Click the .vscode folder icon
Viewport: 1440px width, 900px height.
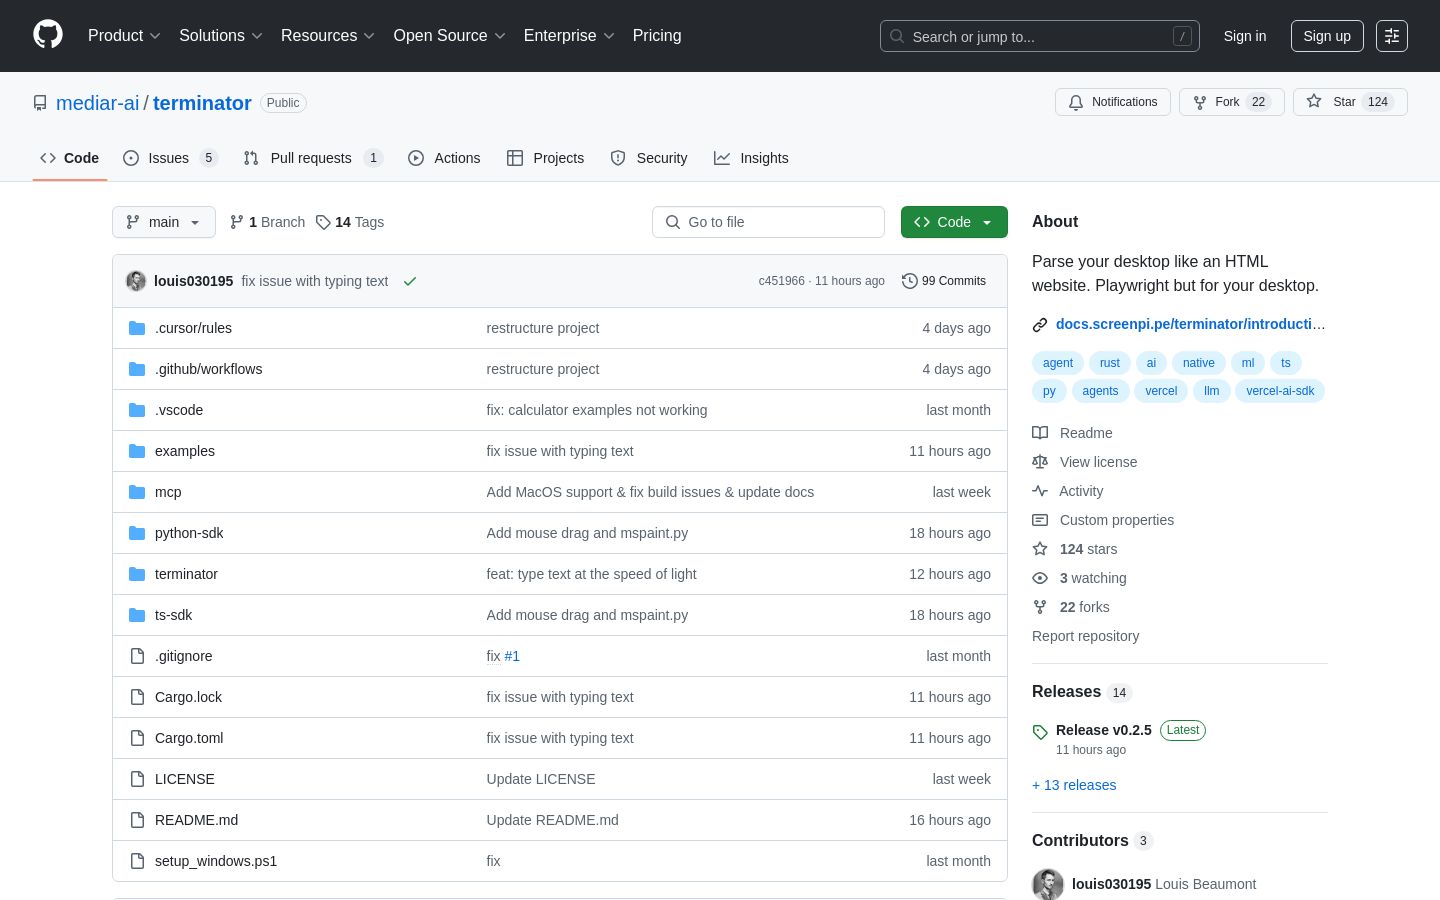pos(137,410)
